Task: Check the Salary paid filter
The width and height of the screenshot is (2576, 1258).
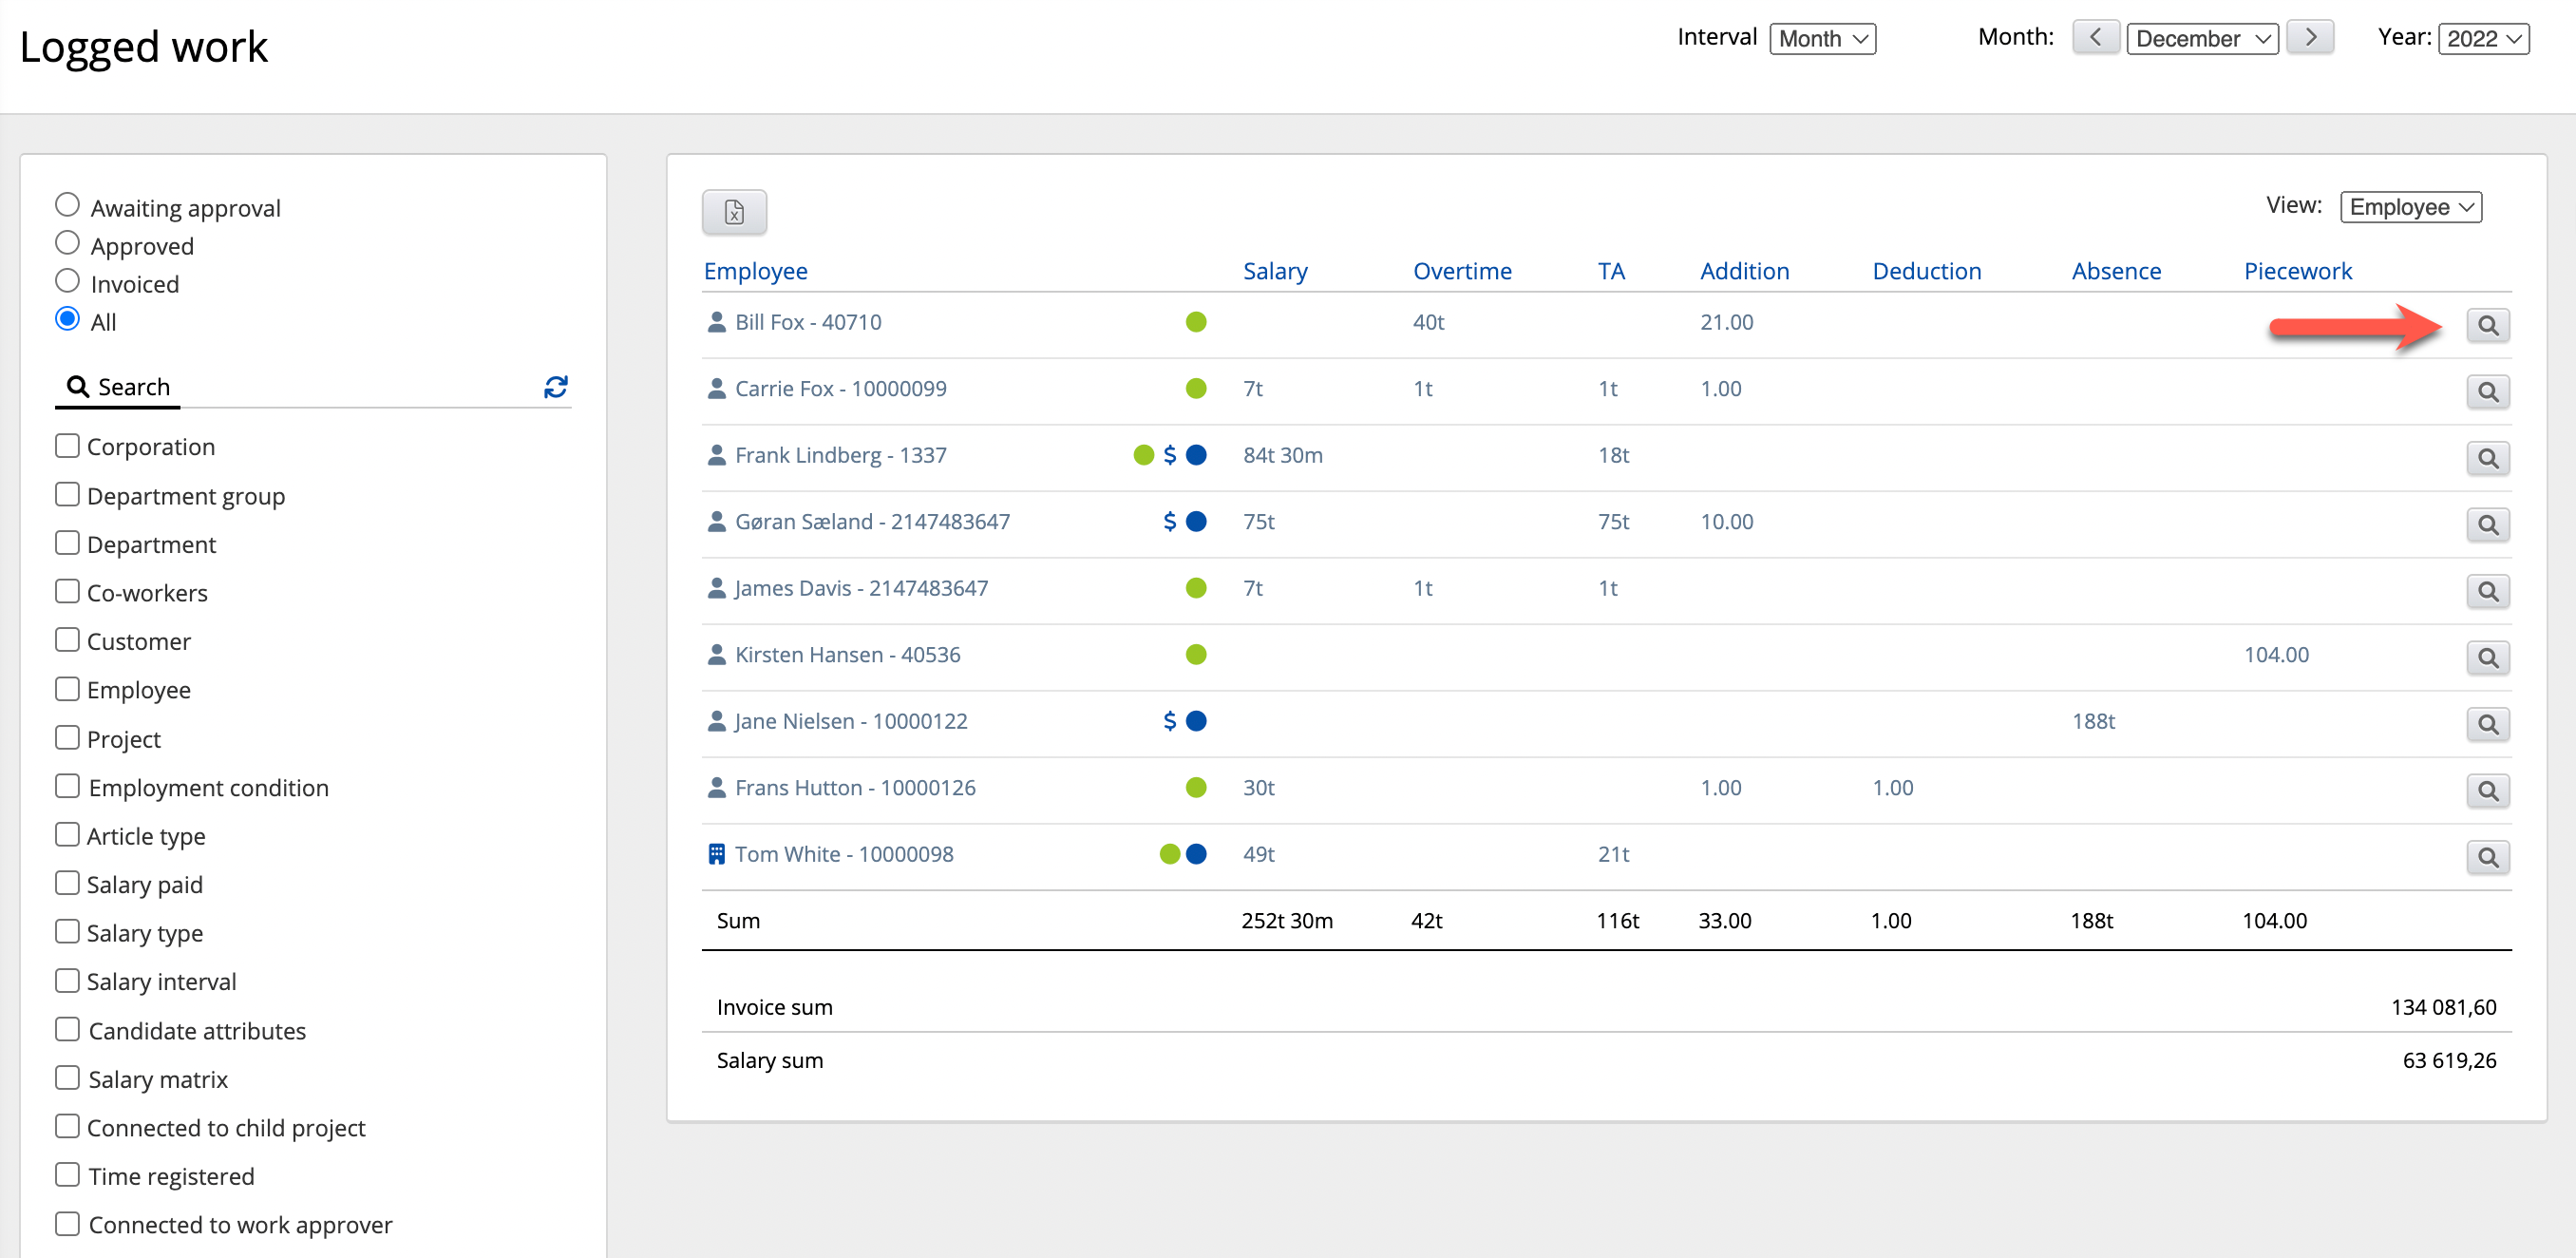Action: (67, 883)
